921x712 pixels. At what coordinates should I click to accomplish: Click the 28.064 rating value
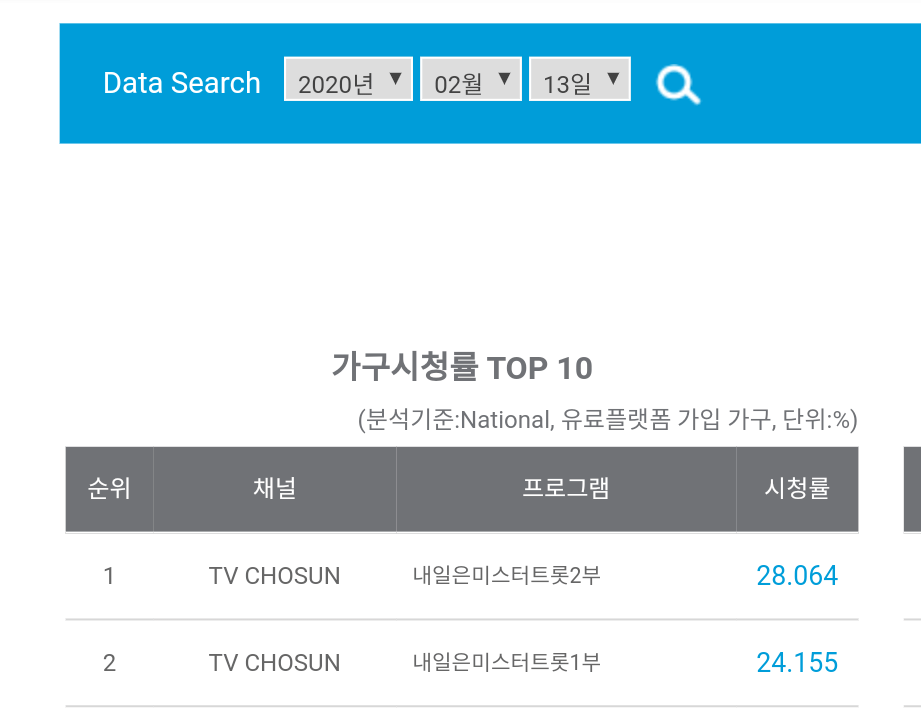coord(797,576)
